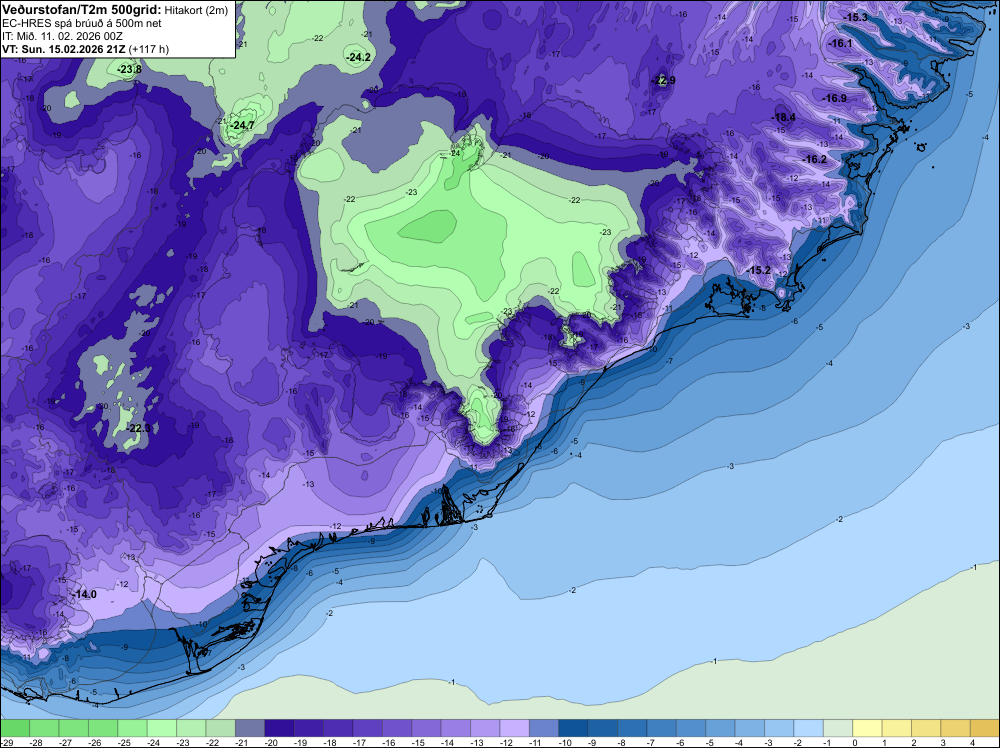Select the lavender legend swatch between -13 and -12
Image resolution: width=1000 pixels, height=748 pixels.
(x=485, y=728)
